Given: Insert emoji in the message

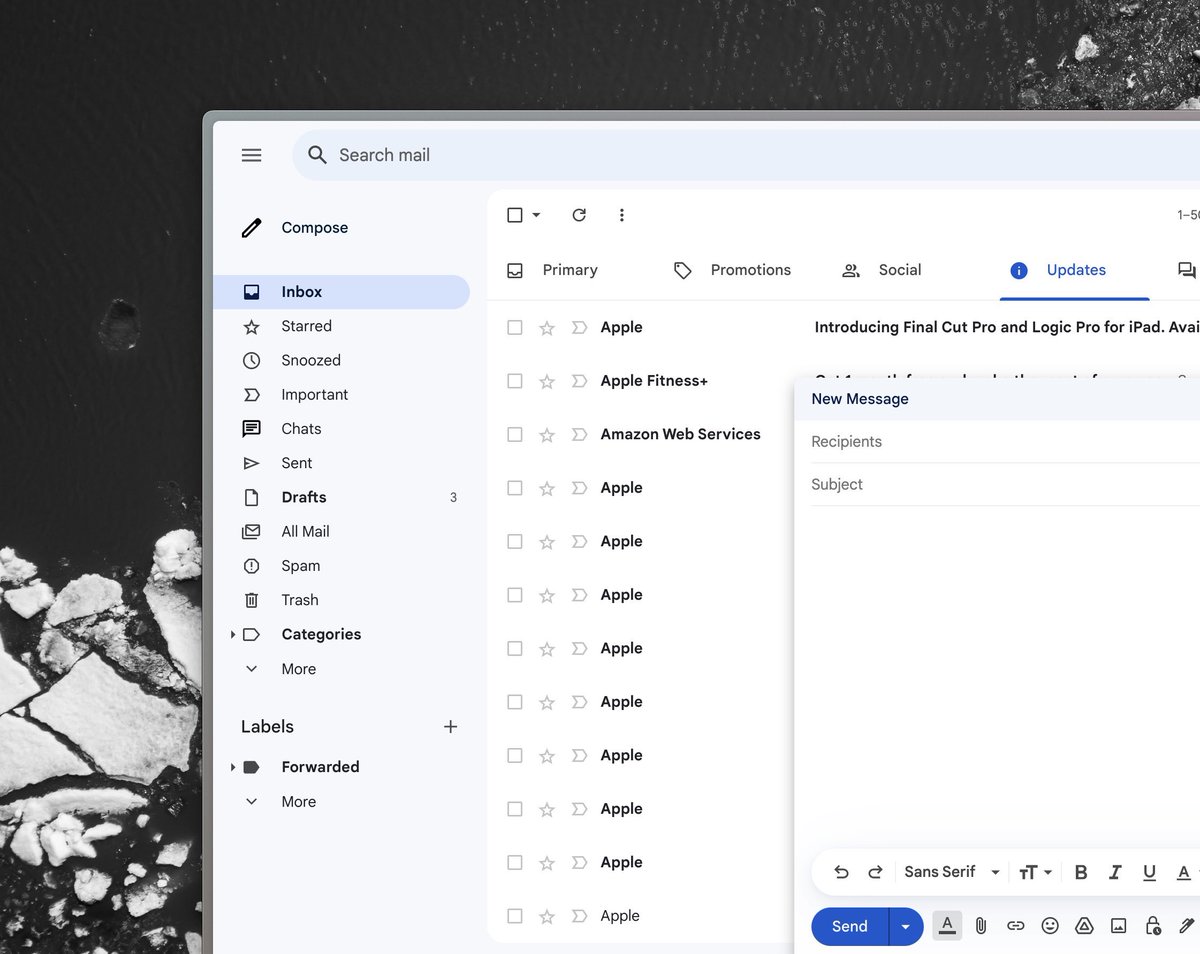Looking at the screenshot, I should coord(1050,926).
